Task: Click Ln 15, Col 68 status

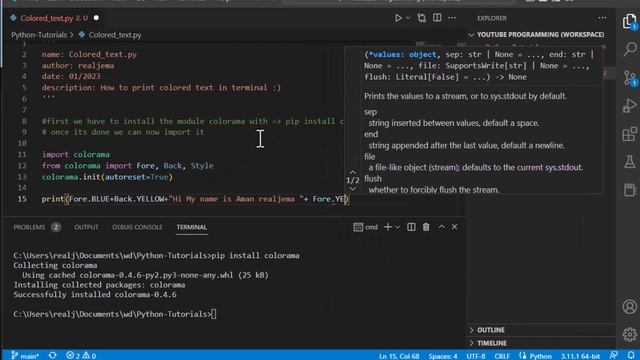Action: tap(399, 356)
